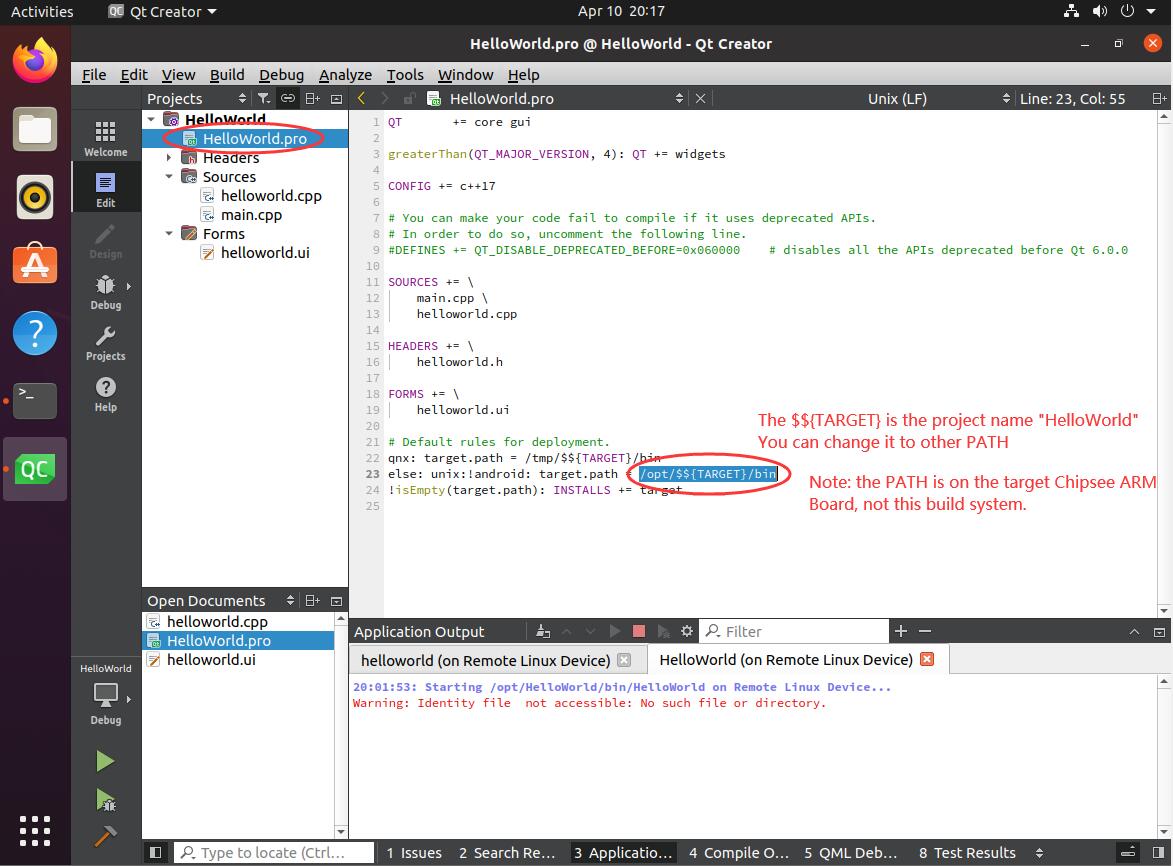
Task: Select main.cpp in the project tree
Action: (x=251, y=215)
